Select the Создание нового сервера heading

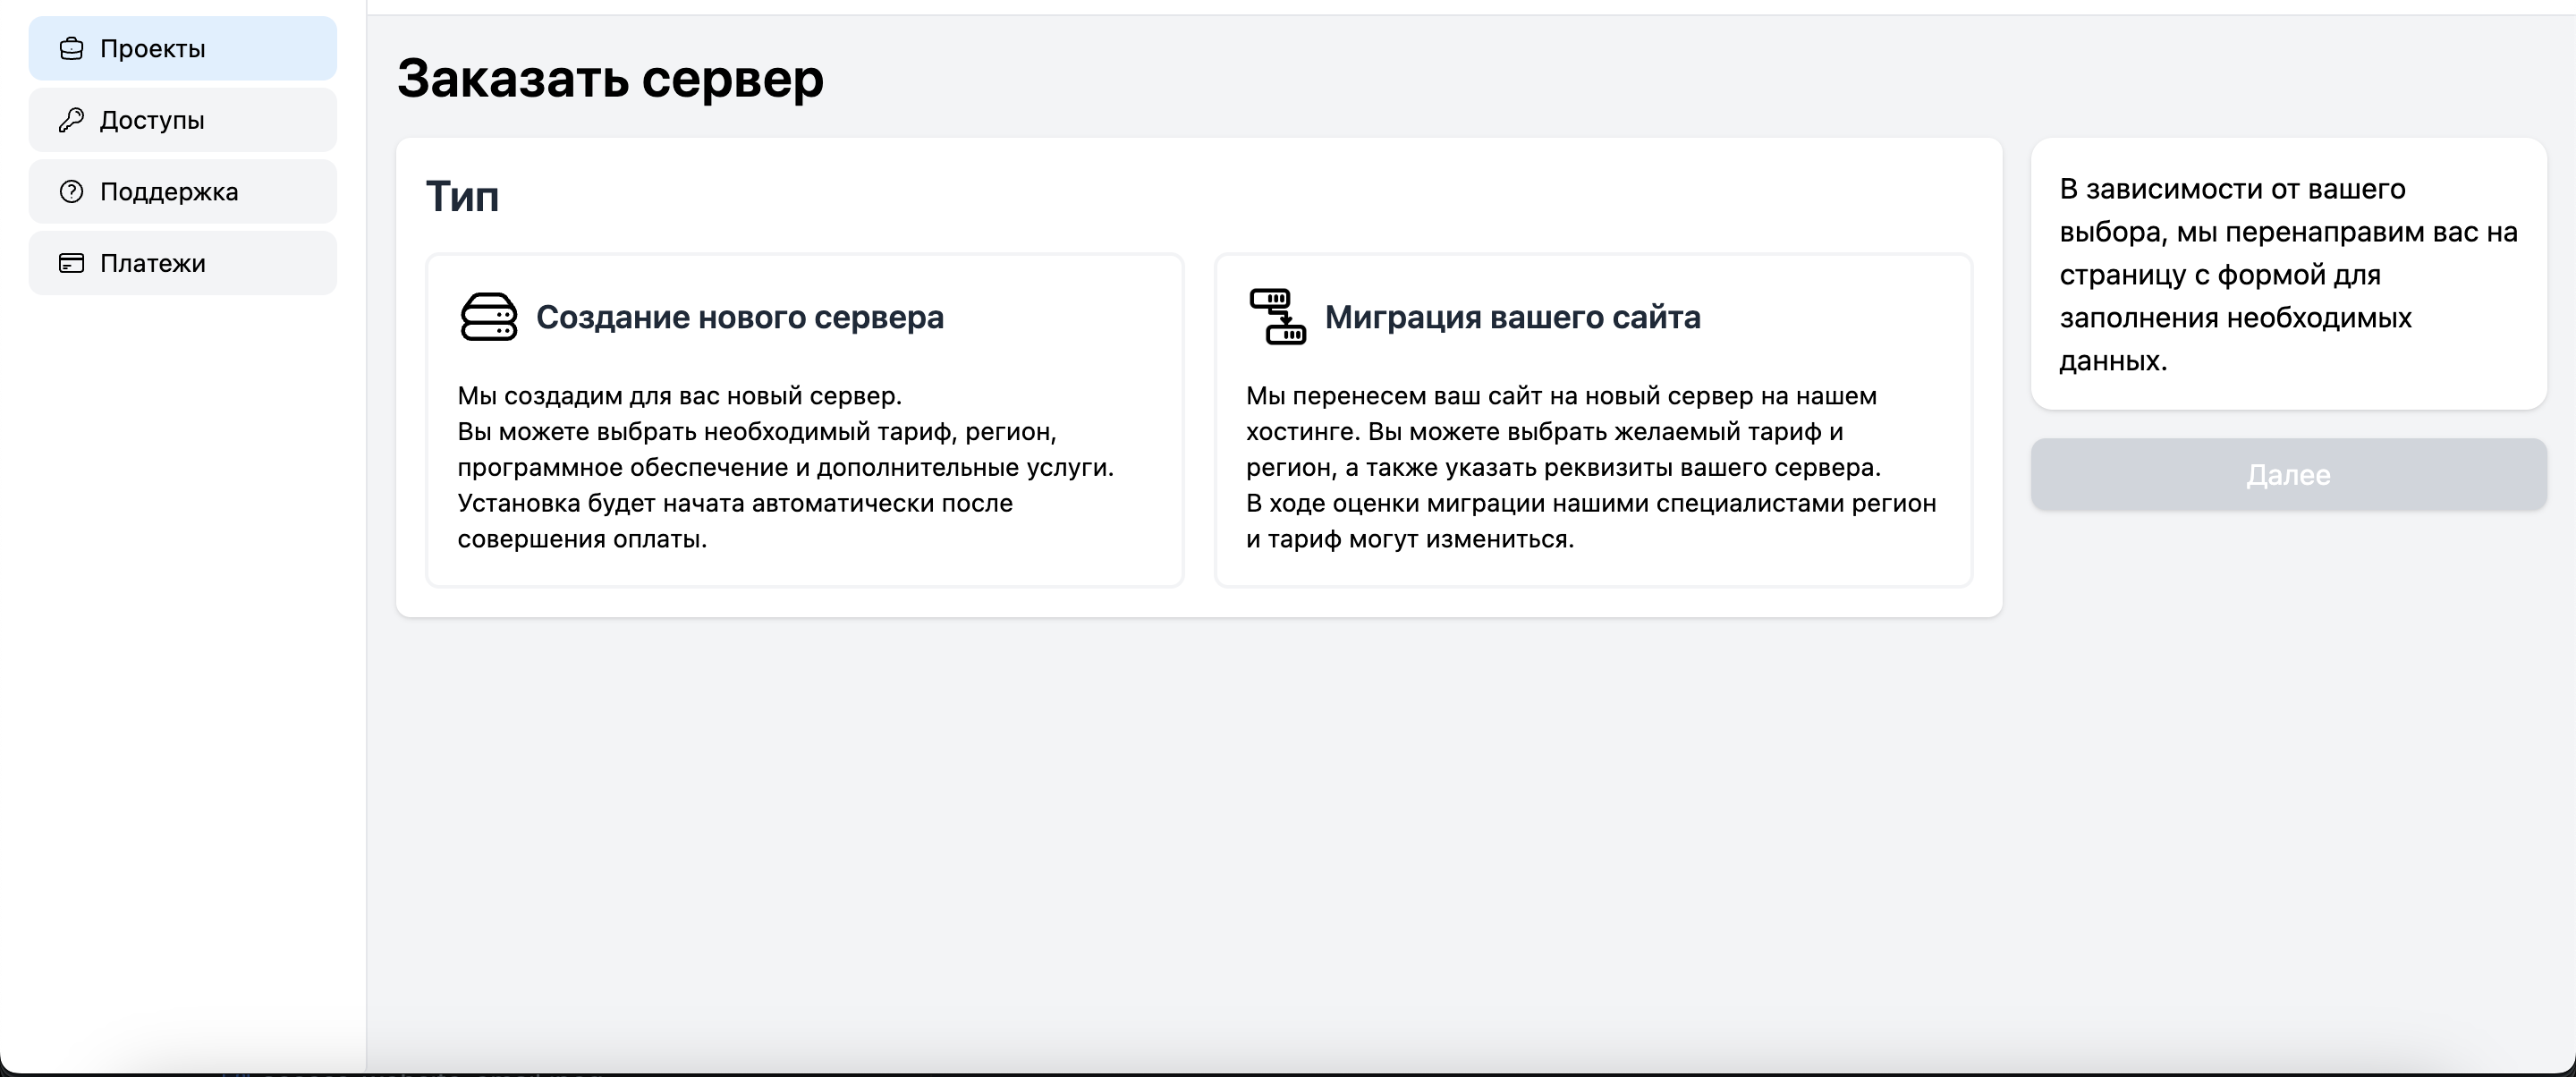(740, 317)
